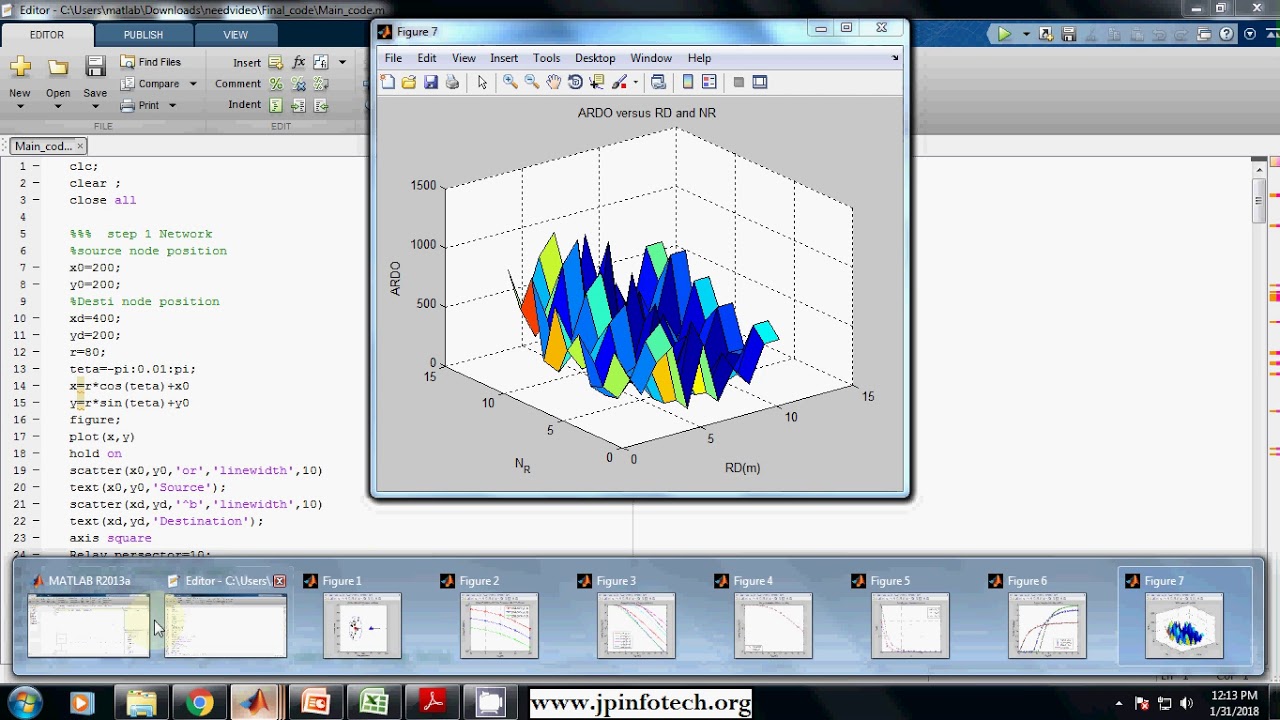Open Help menu in Figure 7
The height and width of the screenshot is (720, 1280).
699,58
